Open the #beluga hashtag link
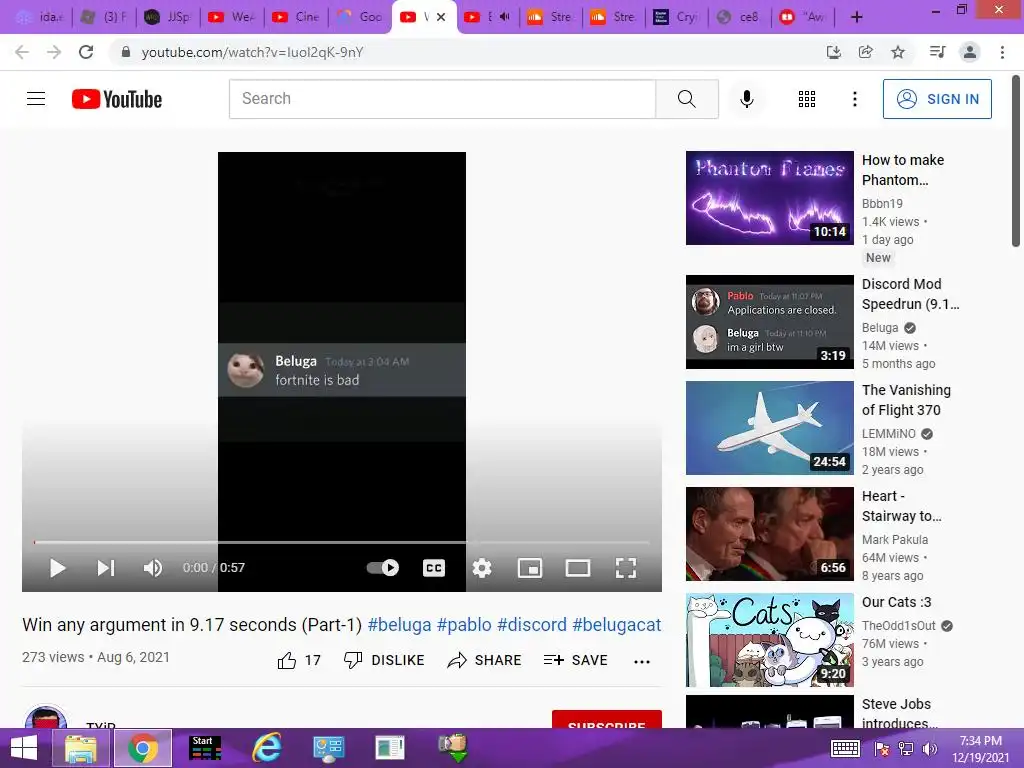1024x768 pixels. (x=400, y=625)
